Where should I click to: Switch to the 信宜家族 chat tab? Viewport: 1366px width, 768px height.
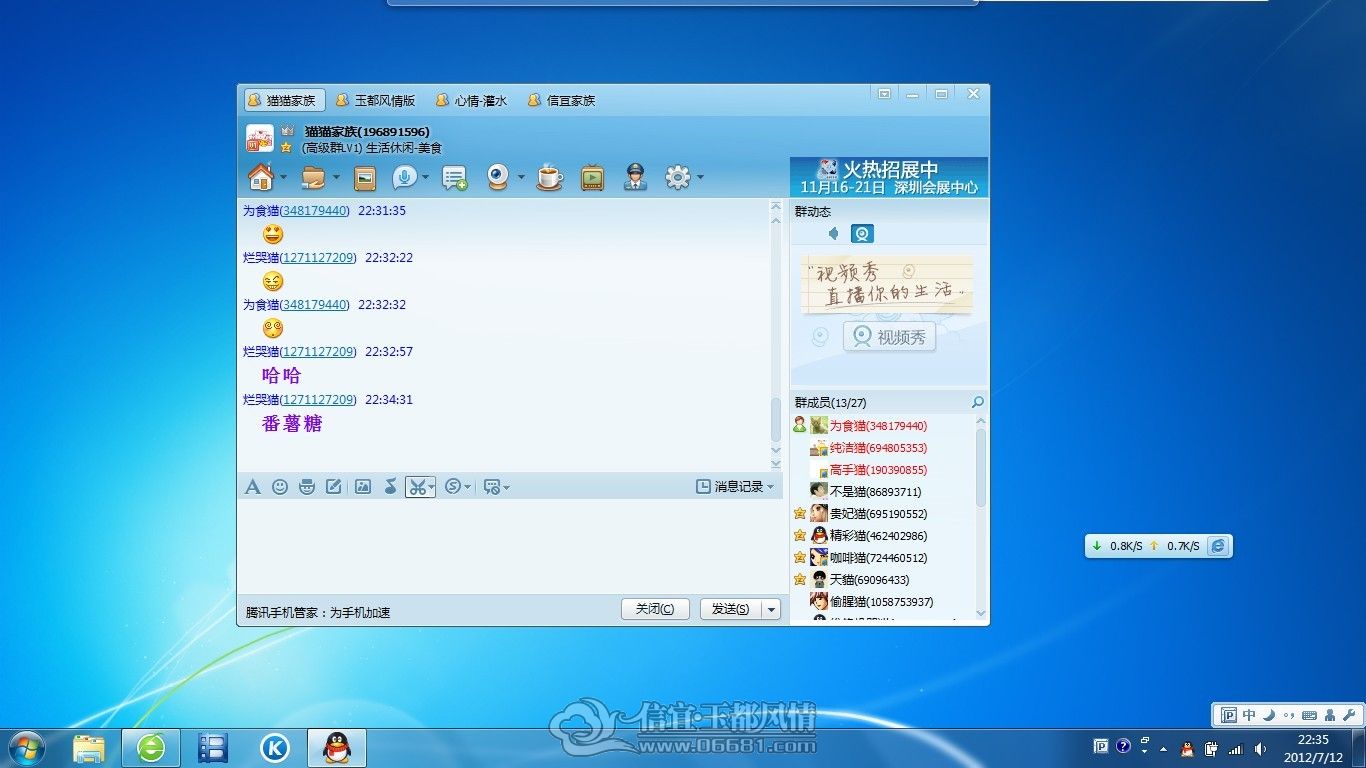561,100
